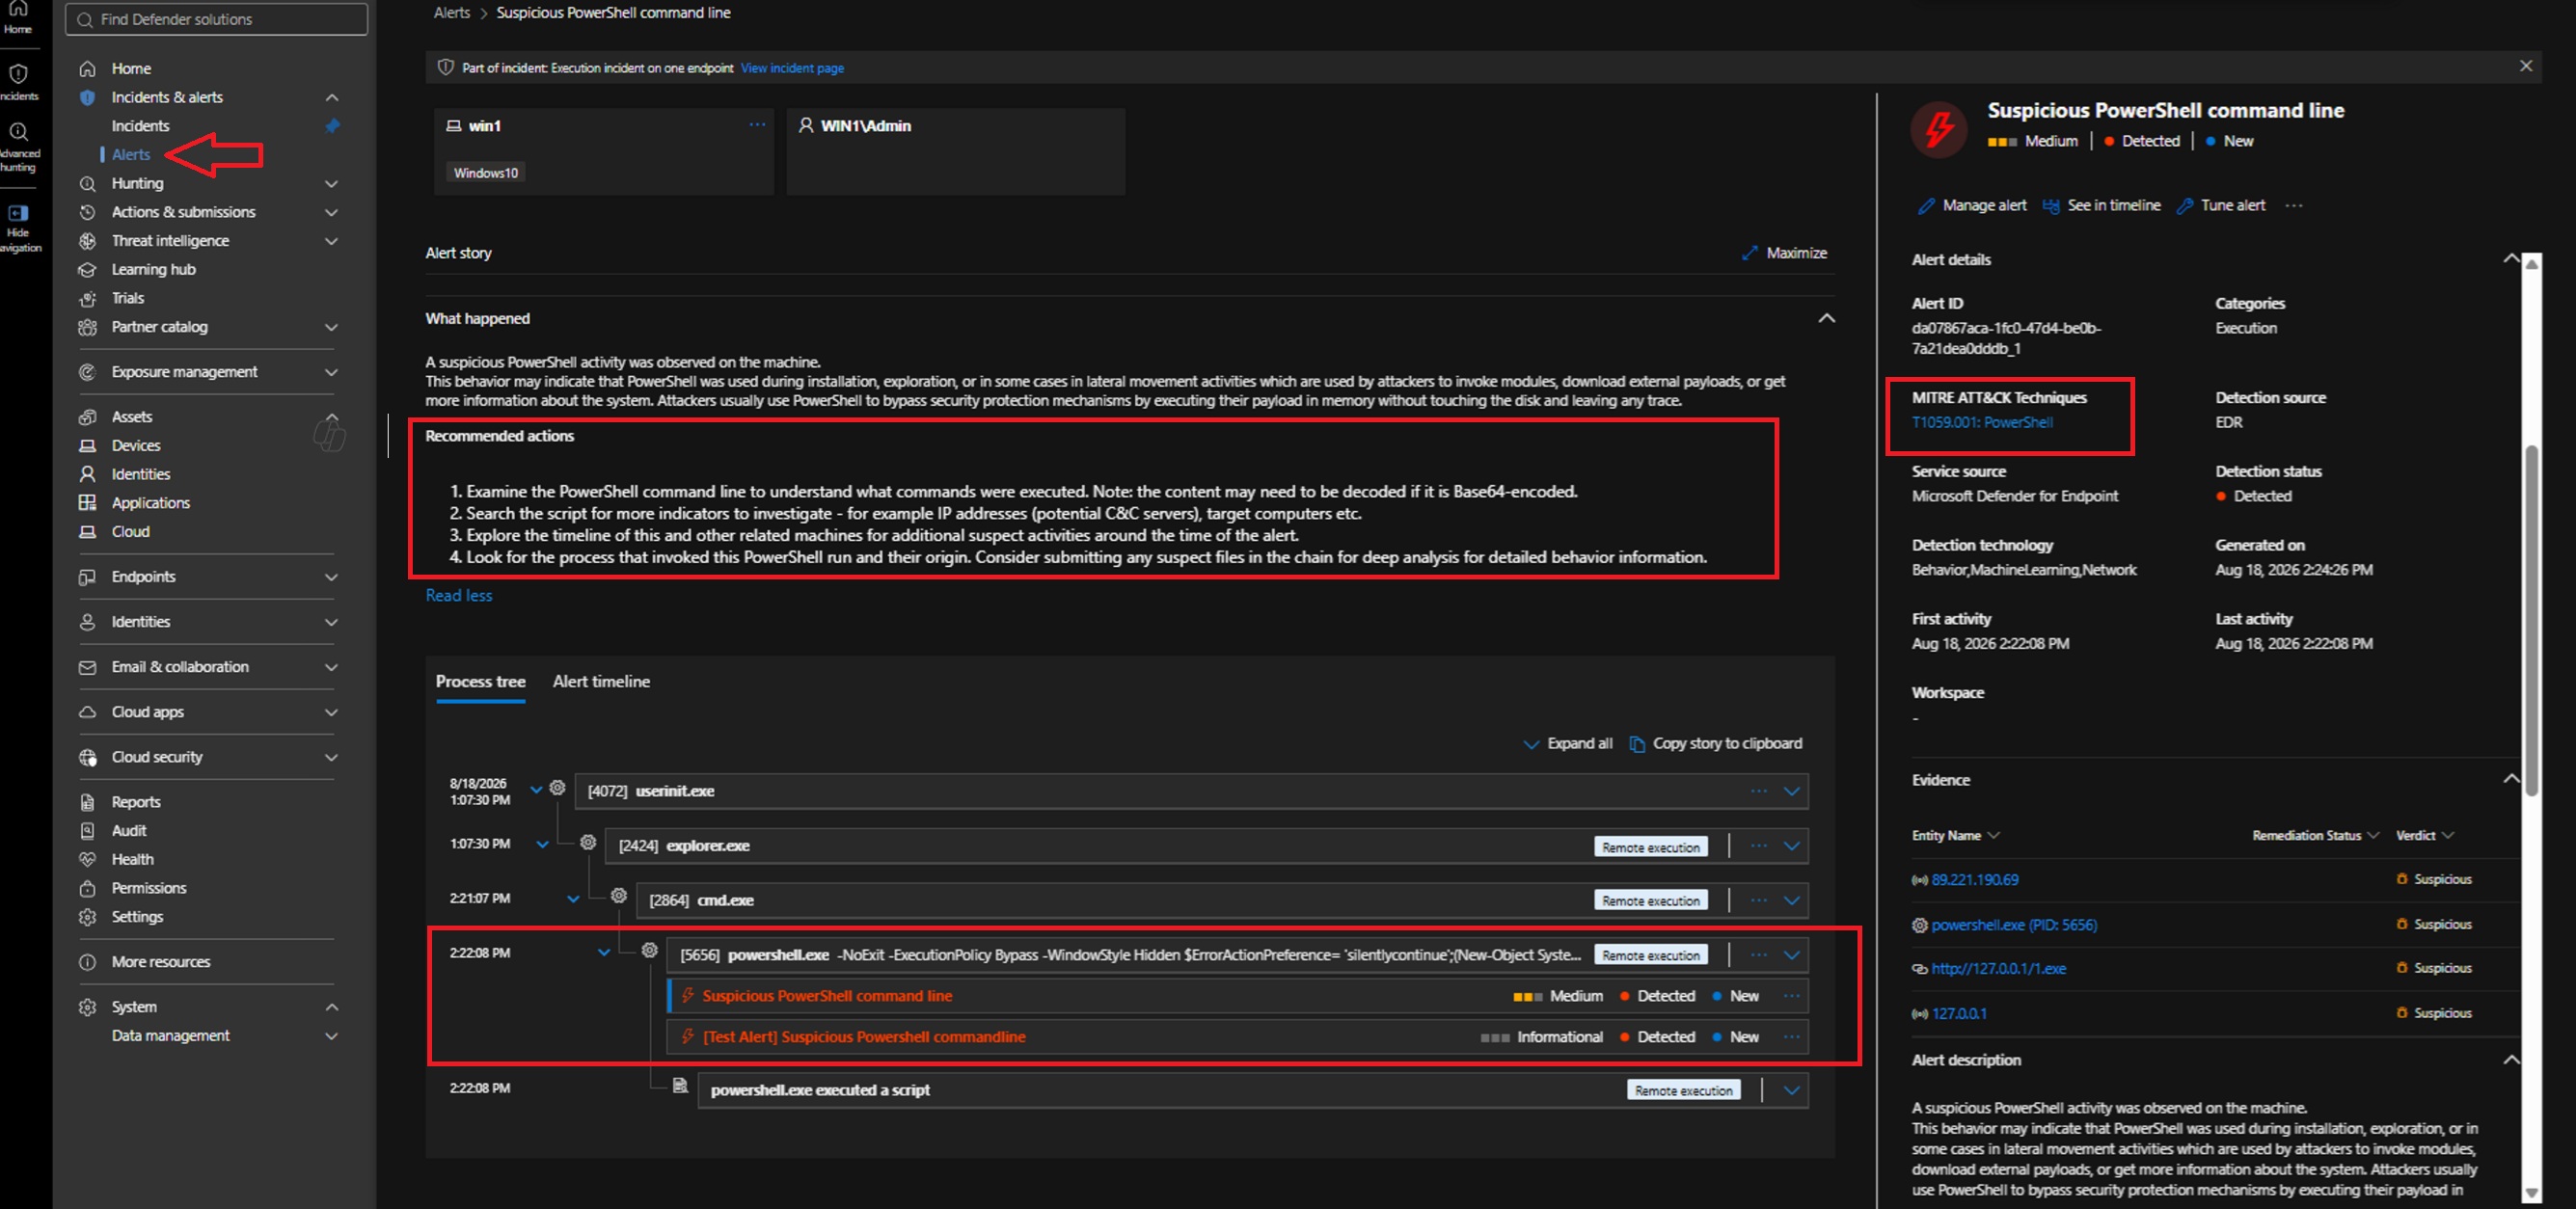Open Incidents shield in the far-left rail
2576x1209 pixels.
pos(18,82)
